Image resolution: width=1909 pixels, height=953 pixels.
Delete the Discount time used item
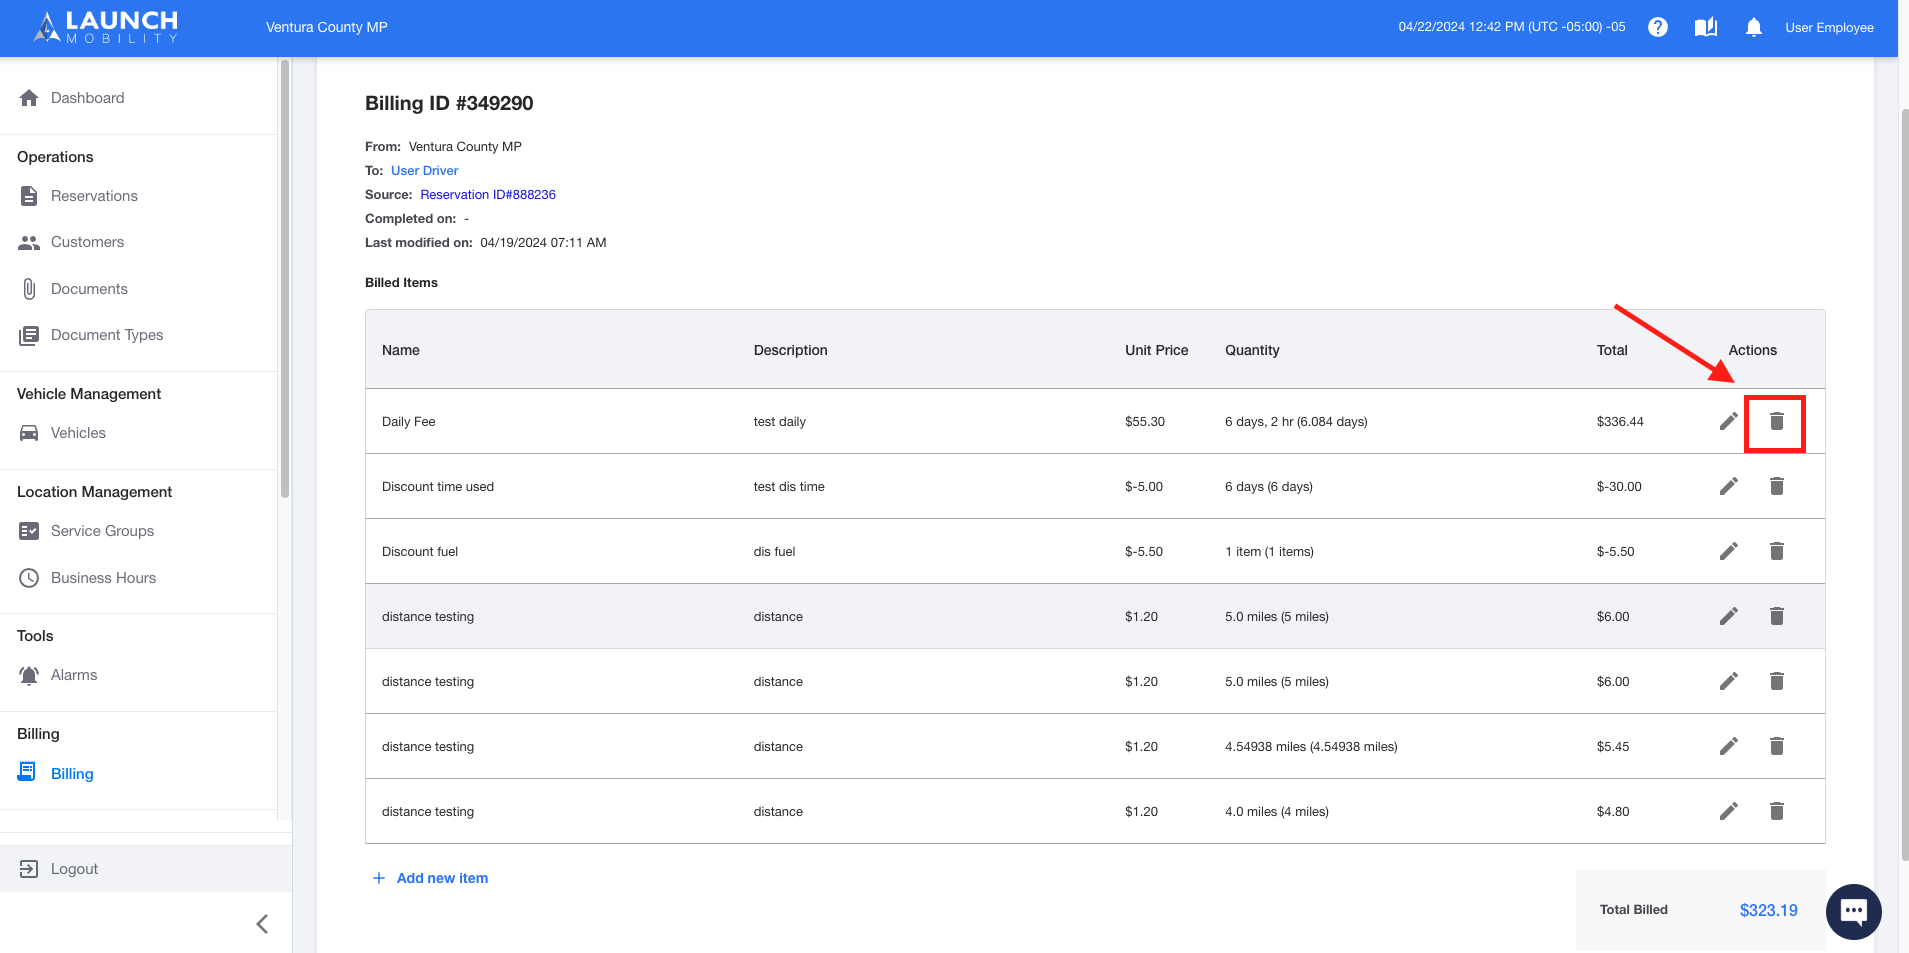[1776, 486]
